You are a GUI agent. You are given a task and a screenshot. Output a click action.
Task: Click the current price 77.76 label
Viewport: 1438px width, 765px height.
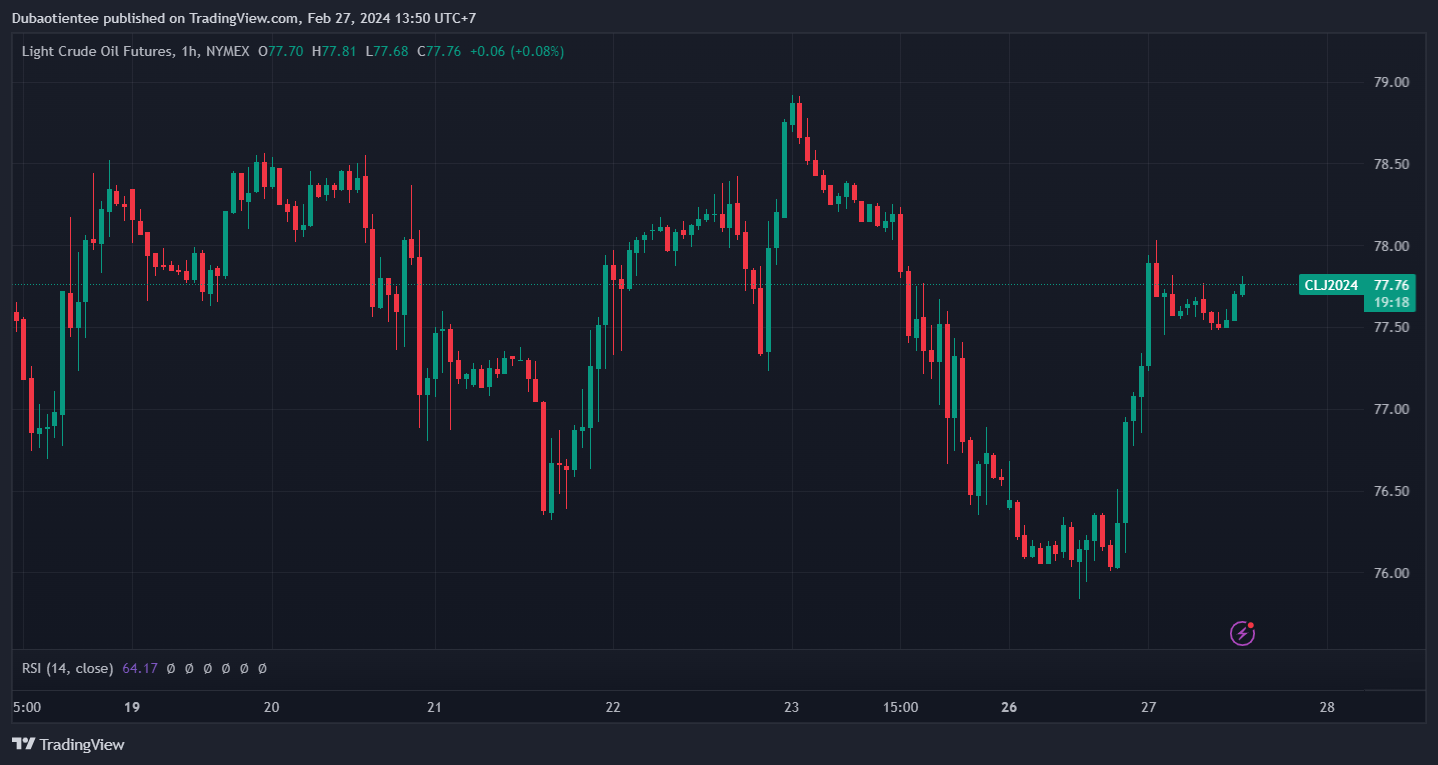[x=1392, y=285]
